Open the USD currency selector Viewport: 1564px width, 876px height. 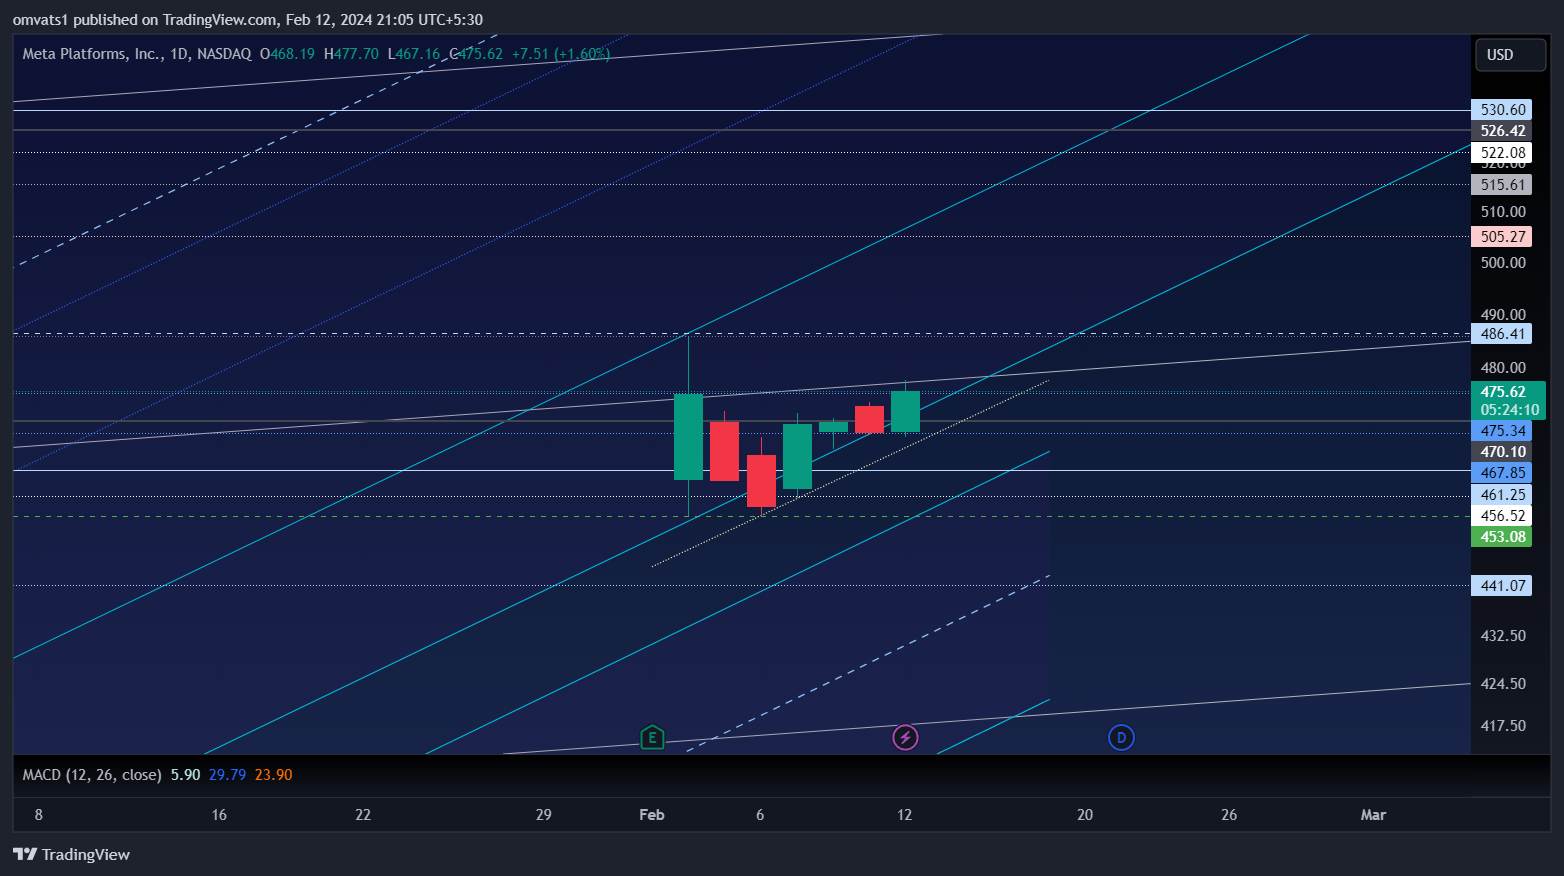(x=1510, y=55)
